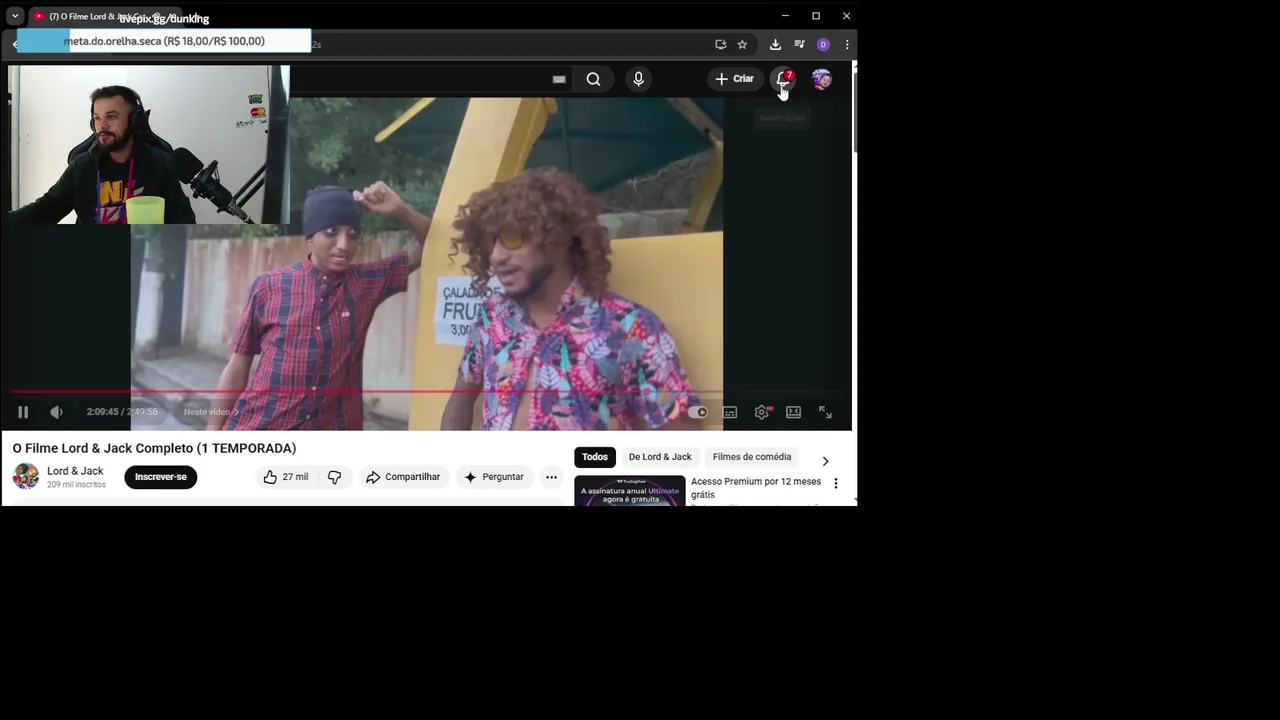Image resolution: width=1280 pixels, height=720 pixels.
Task: Open Chrome downloads
Action: (x=775, y=44)
